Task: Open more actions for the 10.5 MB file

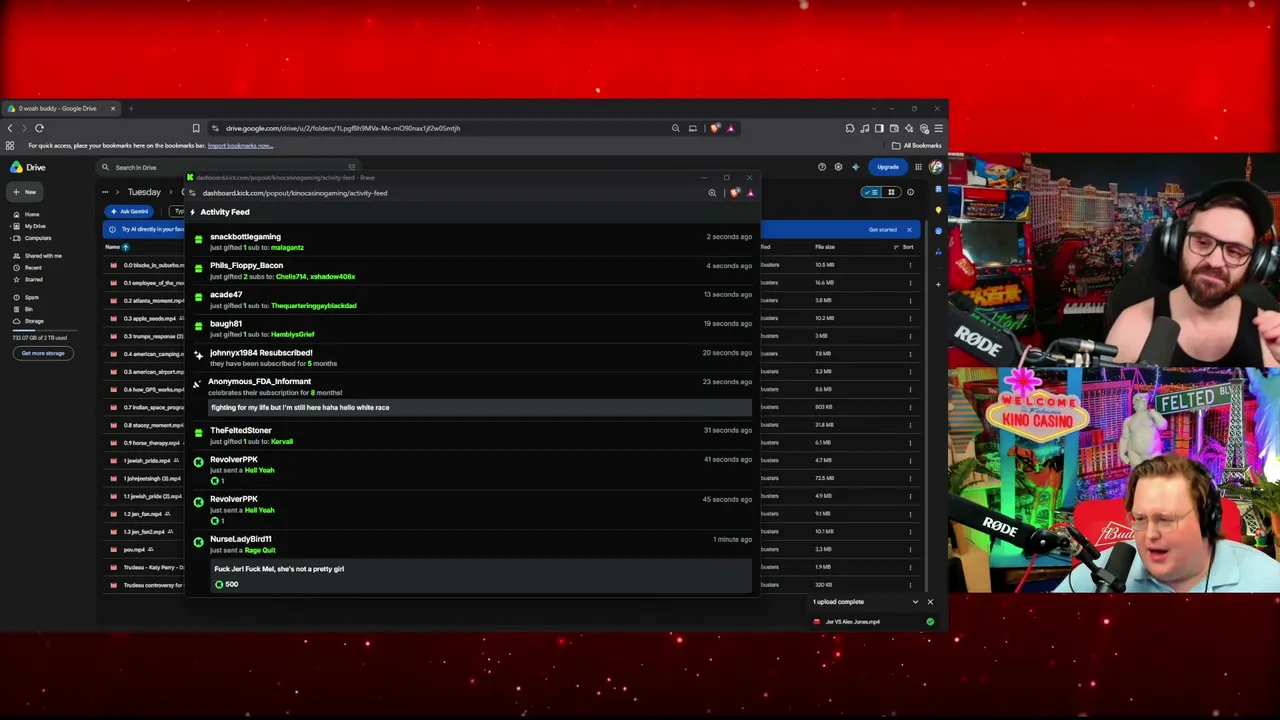Action: (x=910, y=265)
